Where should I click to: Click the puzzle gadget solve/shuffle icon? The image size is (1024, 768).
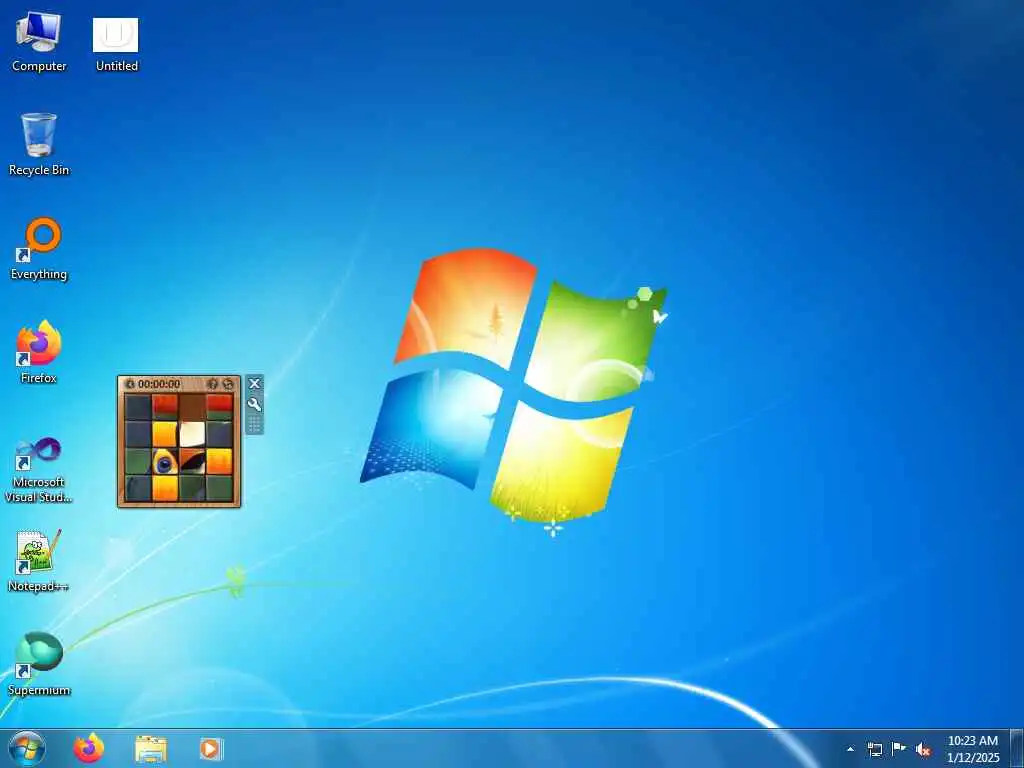[228, 384]
